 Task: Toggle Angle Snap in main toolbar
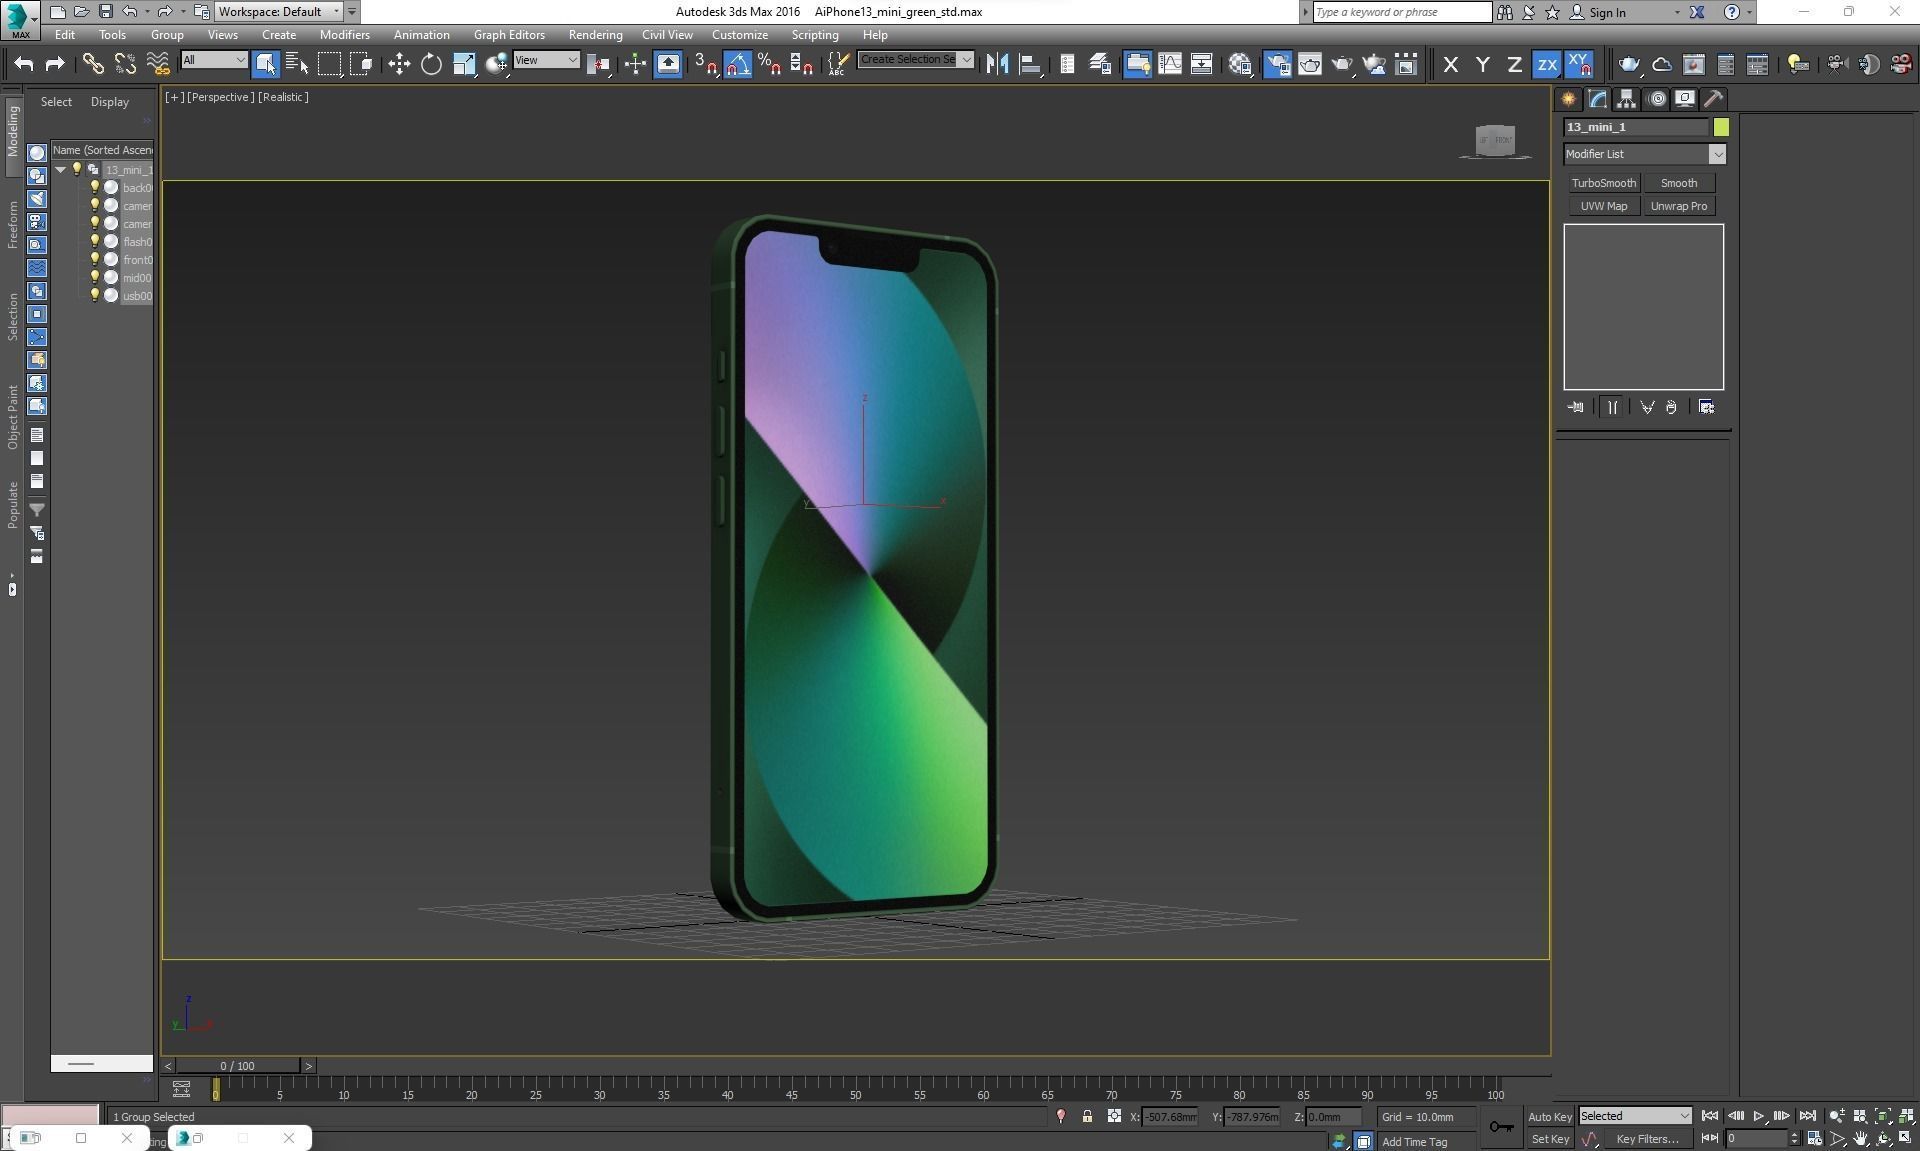point(738,64)
